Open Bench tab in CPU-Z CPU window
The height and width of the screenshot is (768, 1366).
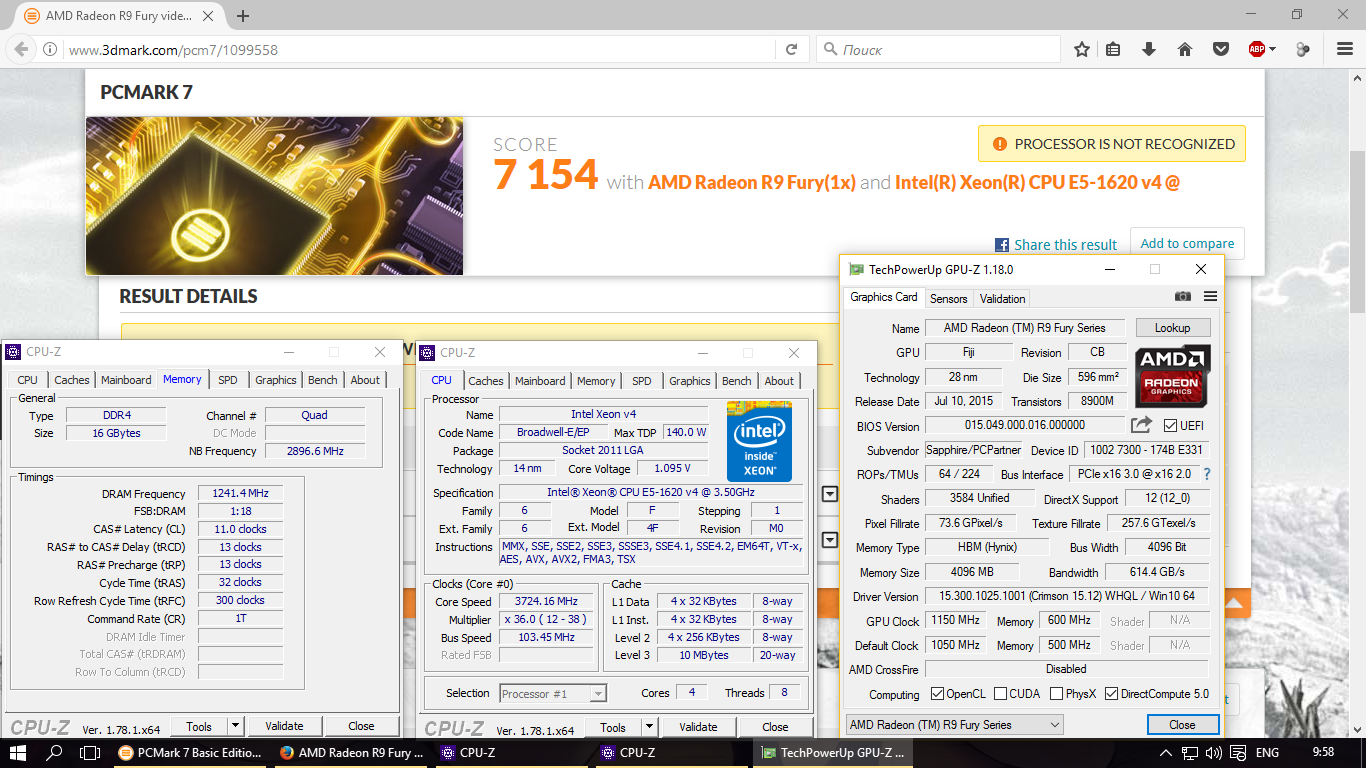click(x=737, y=381)
